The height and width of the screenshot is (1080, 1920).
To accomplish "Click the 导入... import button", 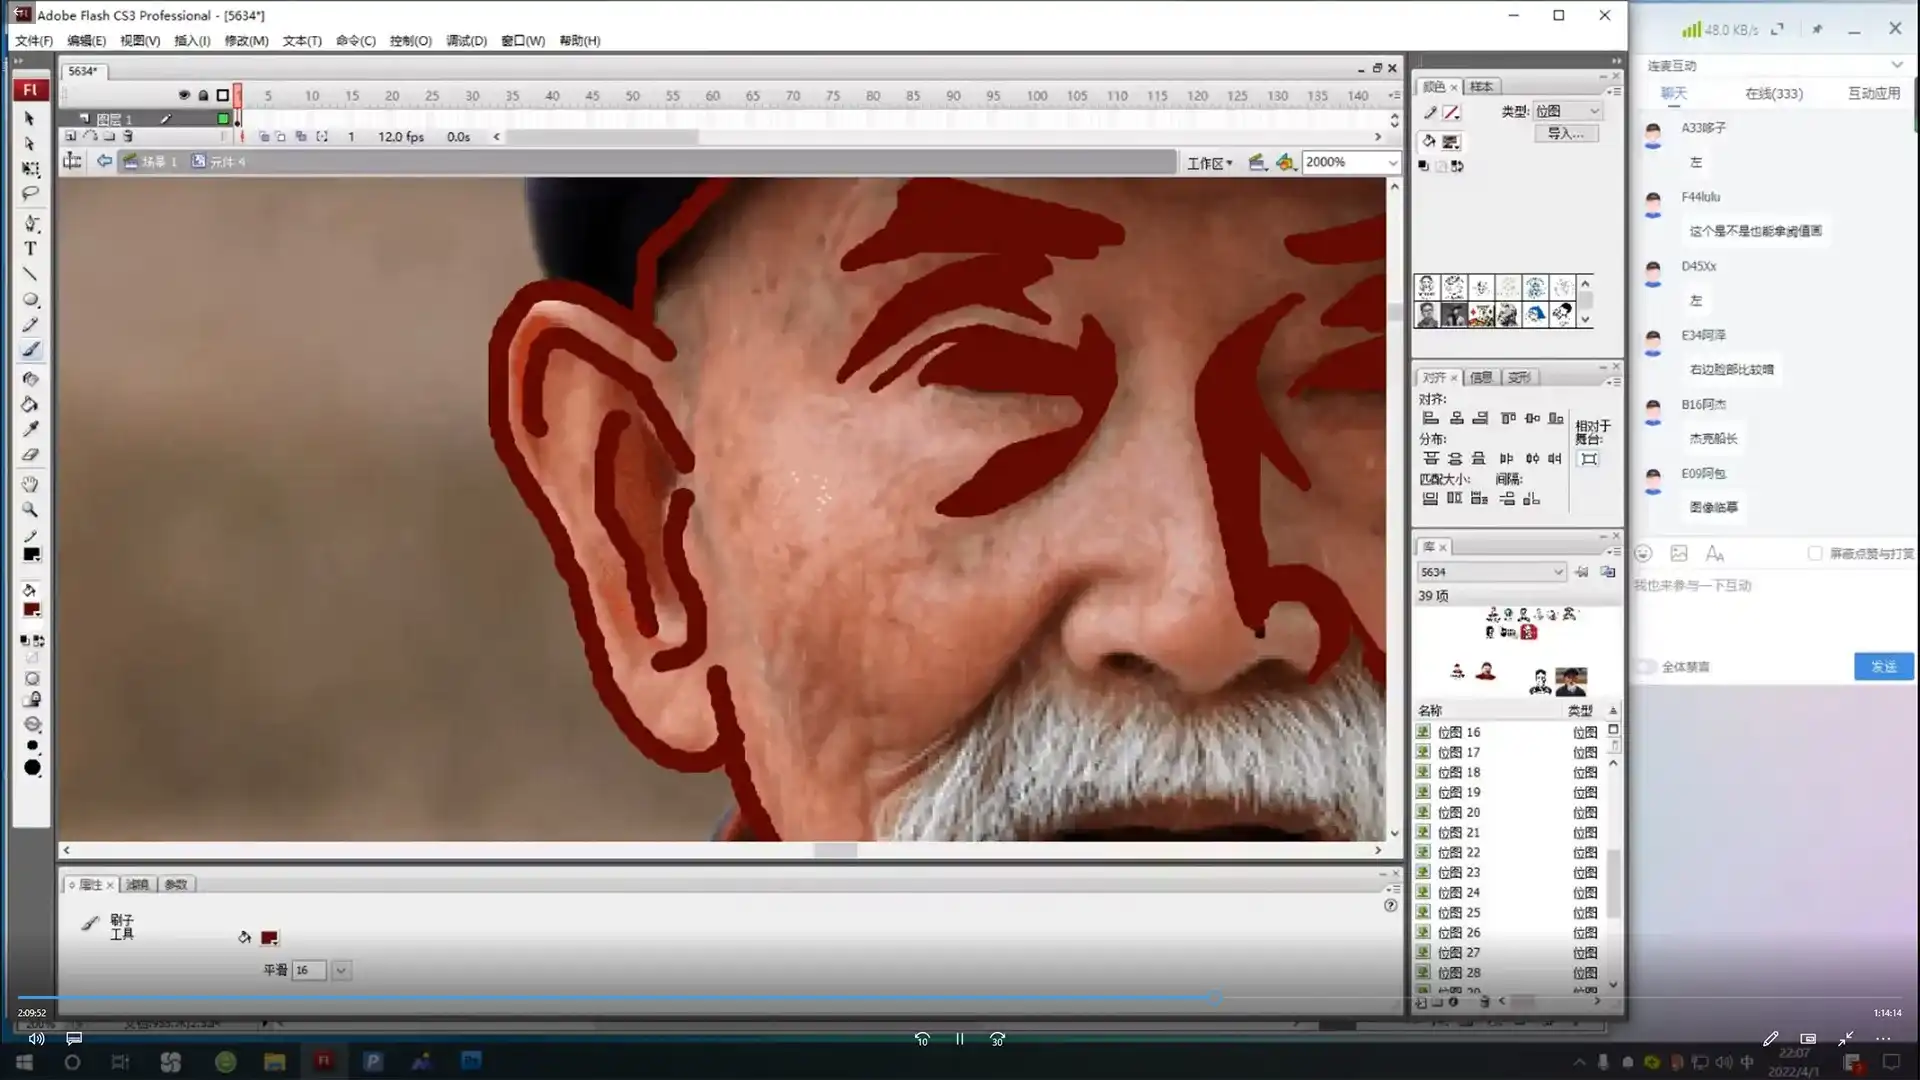I will [1565, 133].
